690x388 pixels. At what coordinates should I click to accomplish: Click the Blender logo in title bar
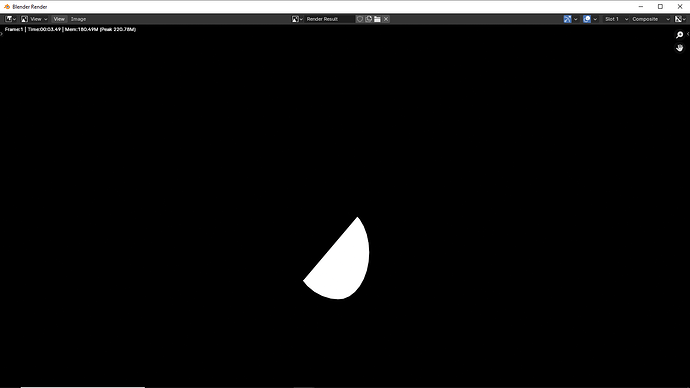(7, 7)
